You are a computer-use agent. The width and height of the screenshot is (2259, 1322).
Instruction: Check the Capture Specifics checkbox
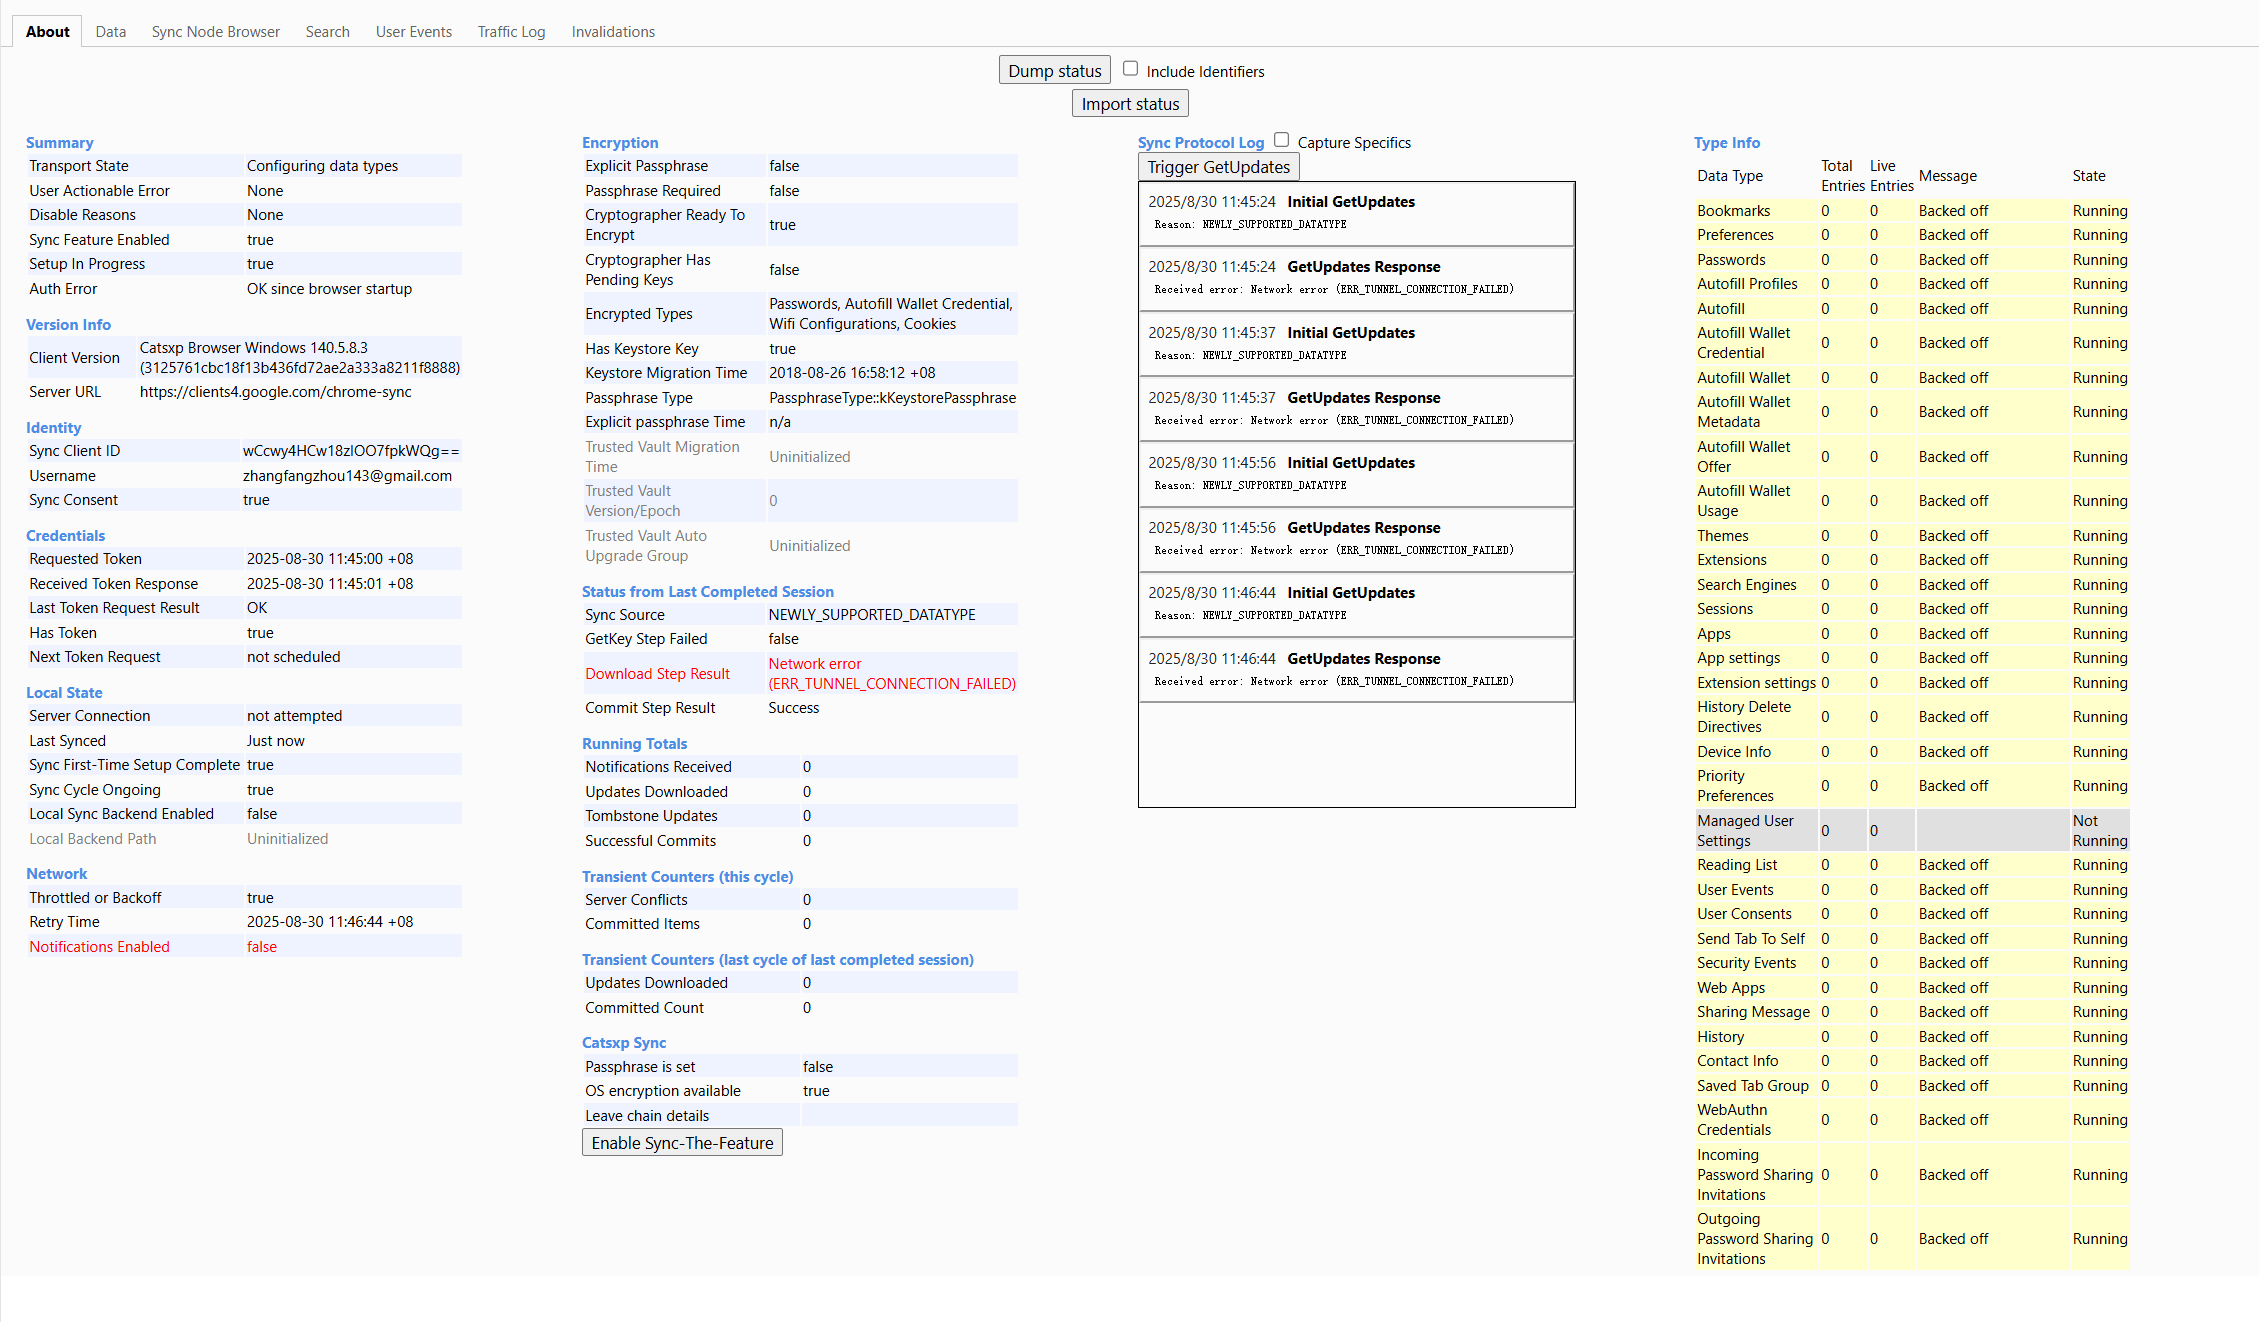coord(1282,140)
